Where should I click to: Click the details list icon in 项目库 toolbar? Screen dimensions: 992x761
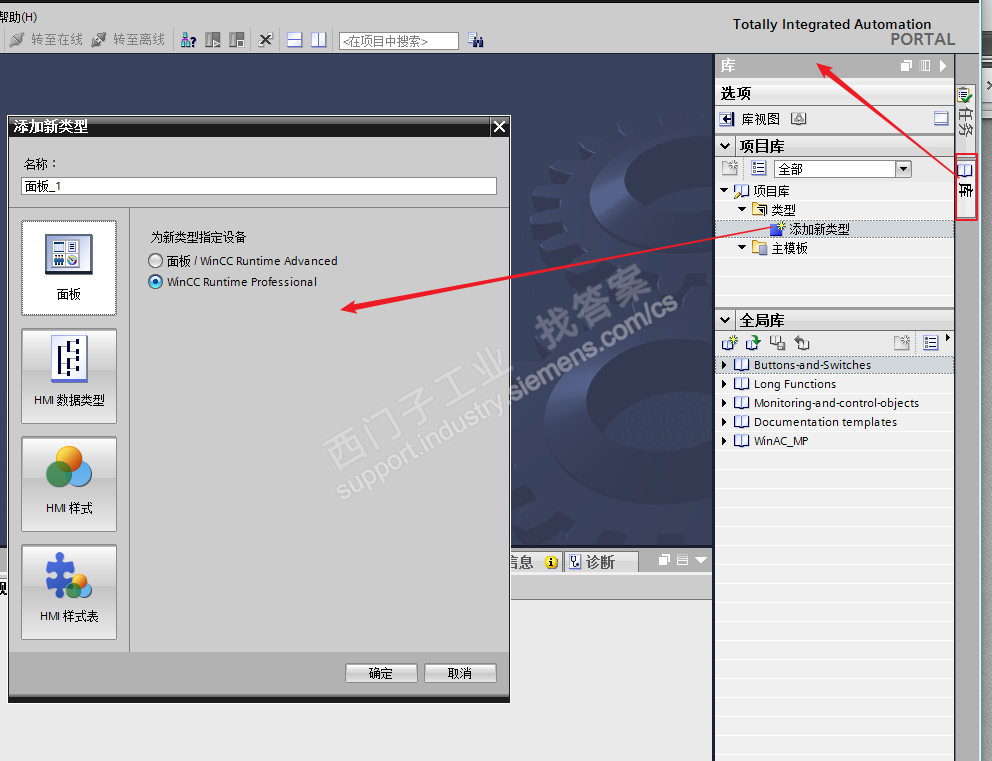point(758,168)
